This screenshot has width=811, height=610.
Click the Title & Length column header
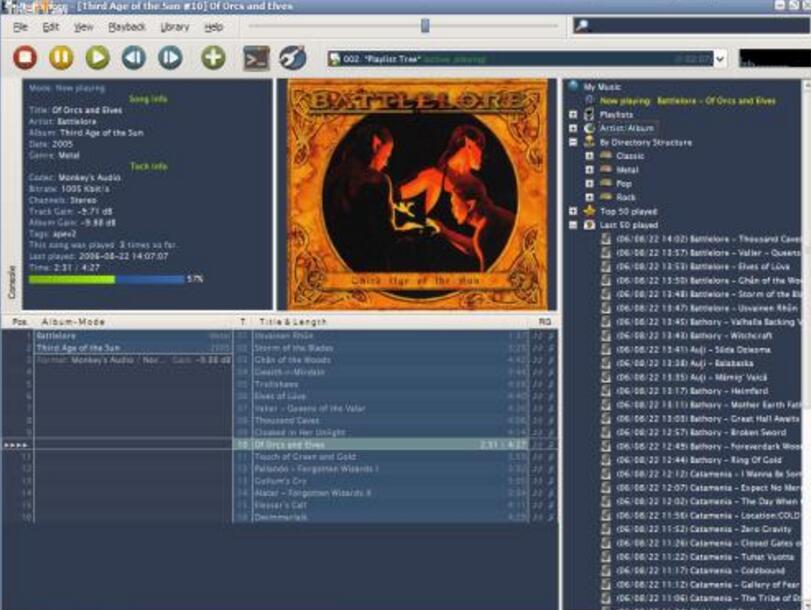[x=391, y=322]
